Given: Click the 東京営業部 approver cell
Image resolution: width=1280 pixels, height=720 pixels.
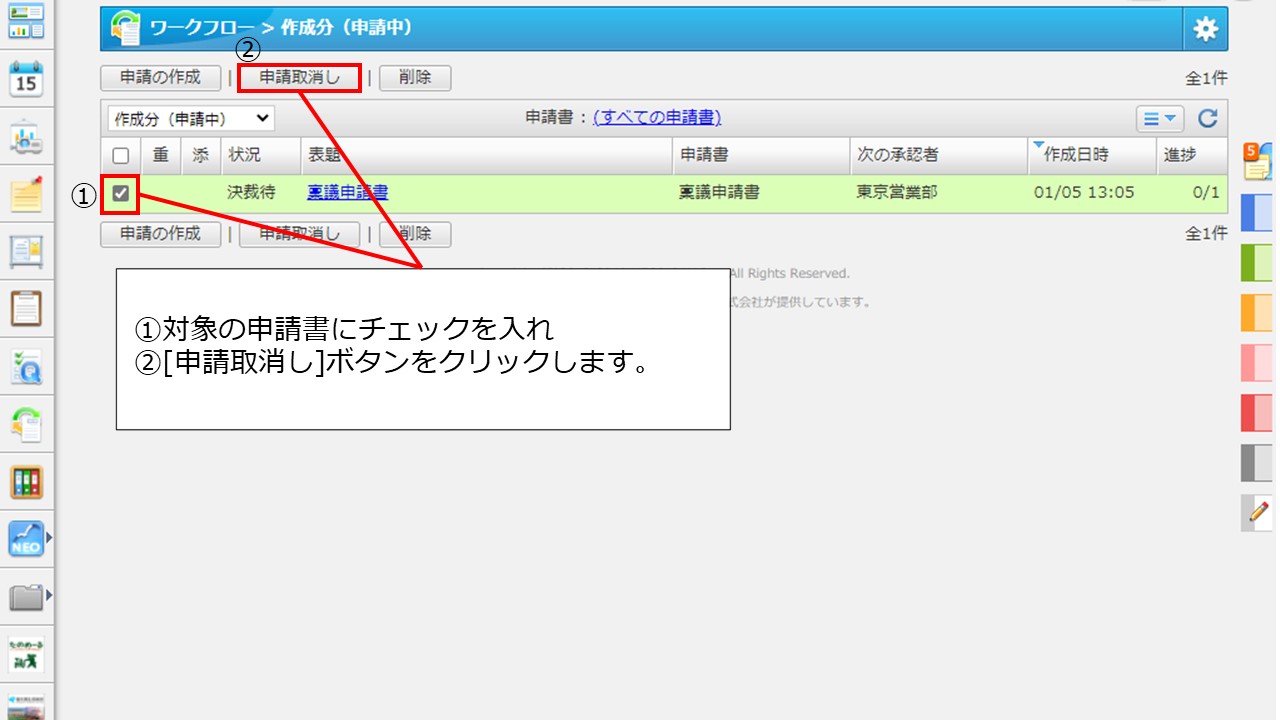Looking at the screenshot, I should [897, 193].
